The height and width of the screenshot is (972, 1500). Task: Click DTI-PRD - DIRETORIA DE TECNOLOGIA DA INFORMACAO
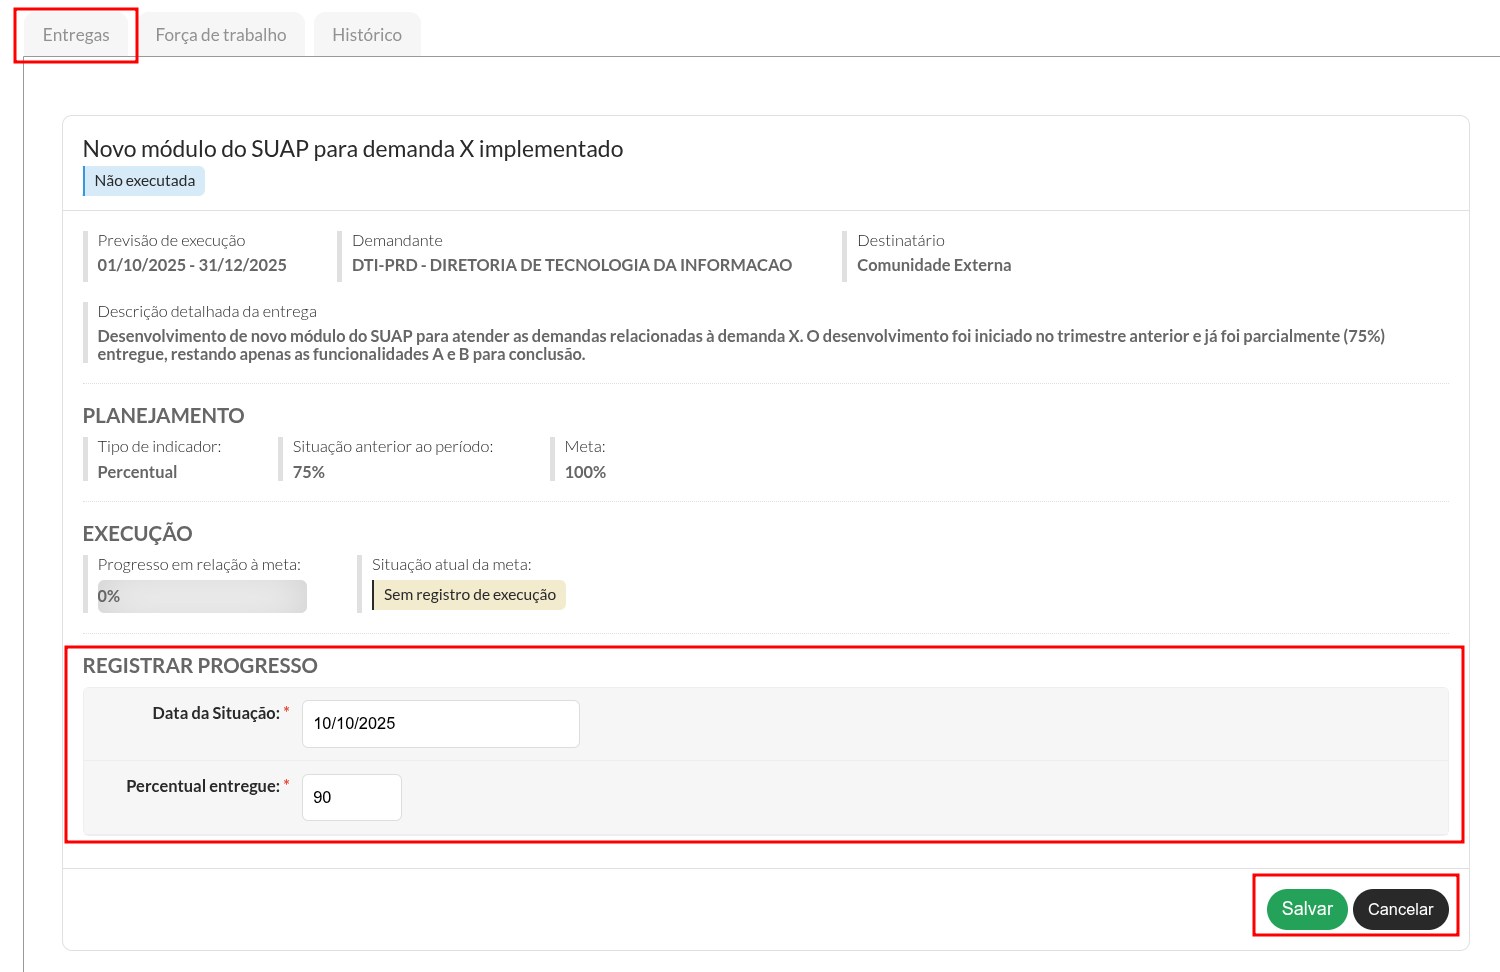[572, 265]
